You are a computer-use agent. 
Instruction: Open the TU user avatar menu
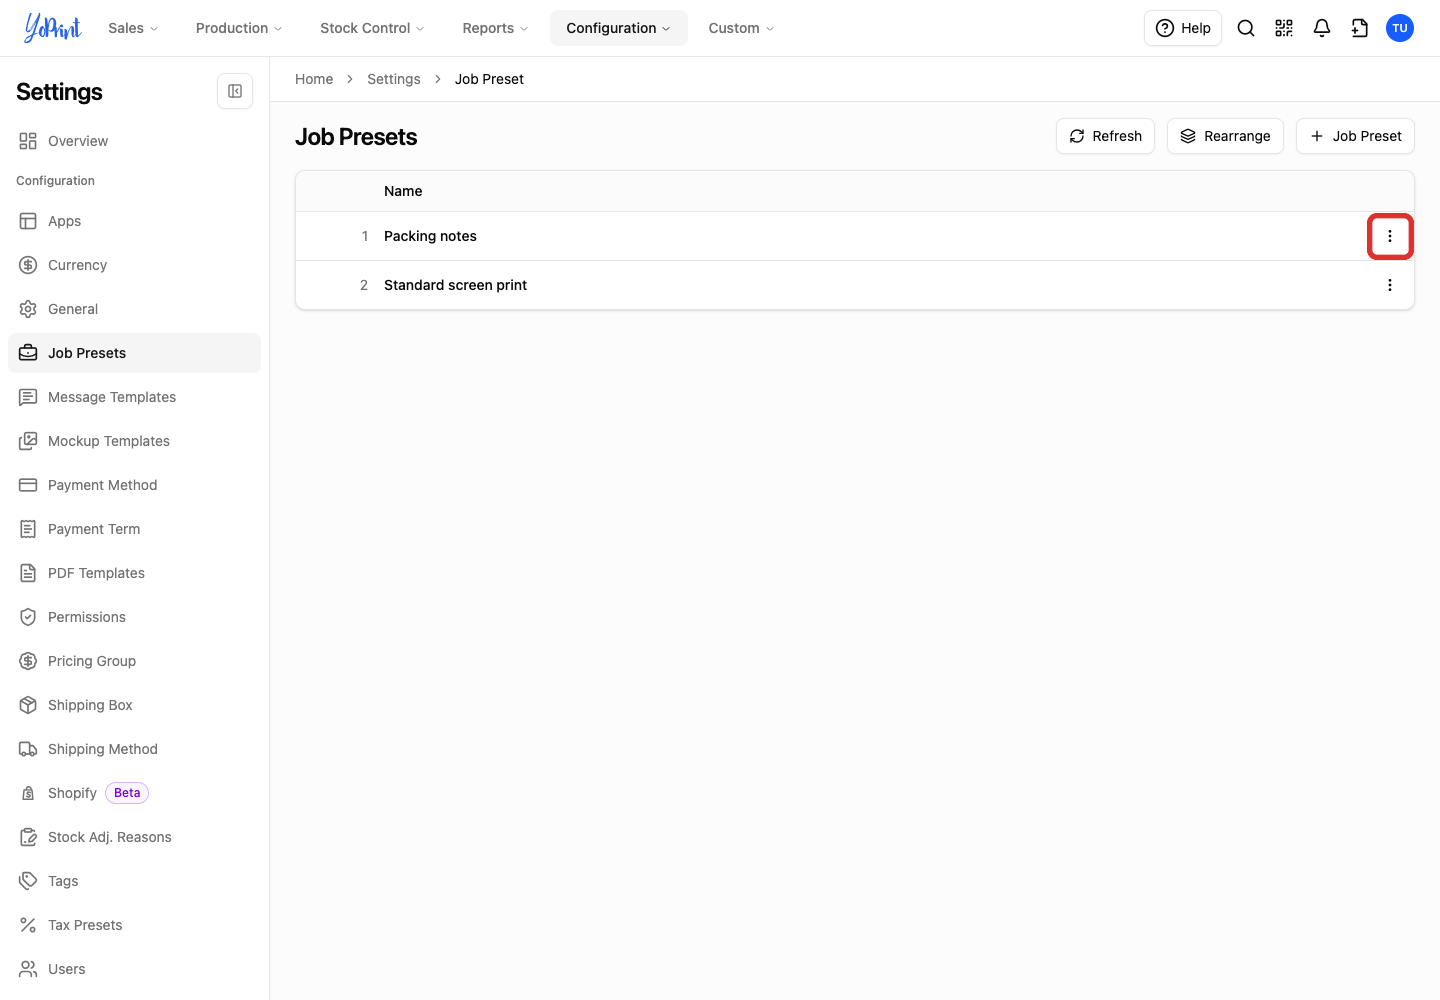(1400, 28)
